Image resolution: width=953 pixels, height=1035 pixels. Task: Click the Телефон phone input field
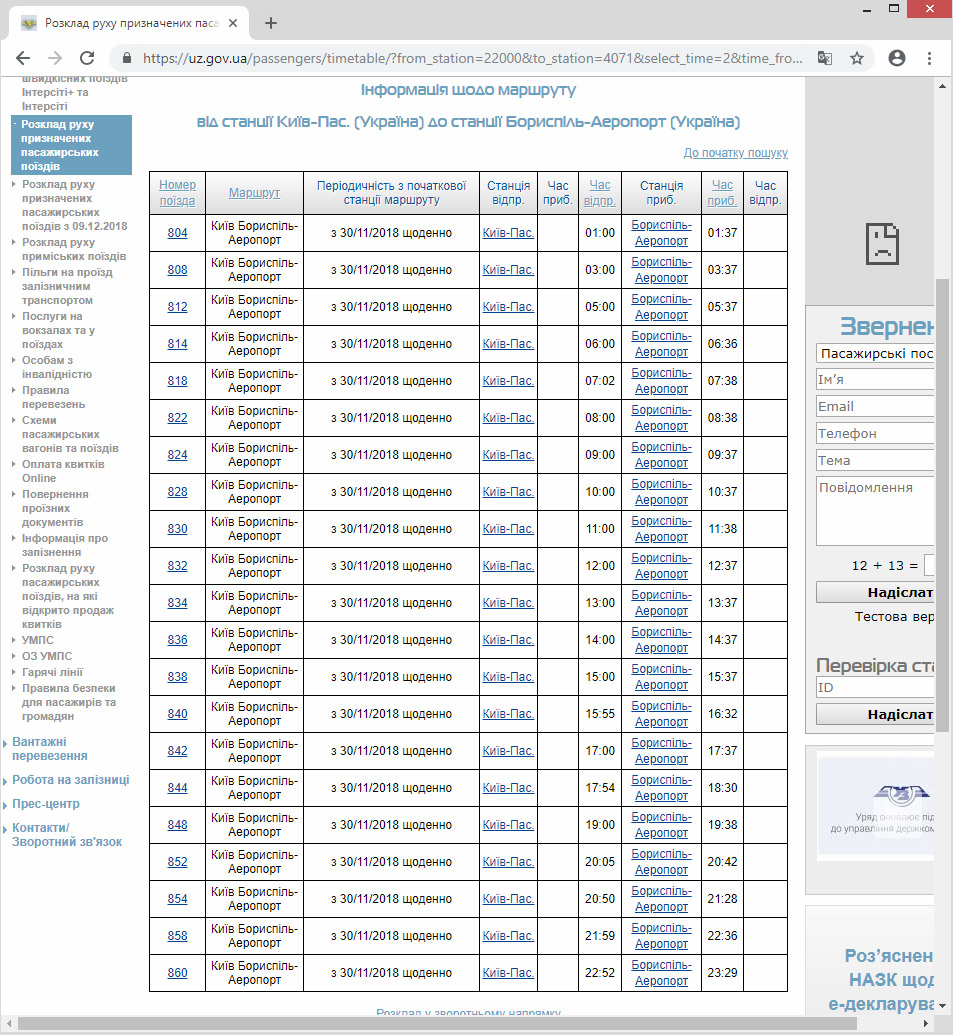pos(875,433)
